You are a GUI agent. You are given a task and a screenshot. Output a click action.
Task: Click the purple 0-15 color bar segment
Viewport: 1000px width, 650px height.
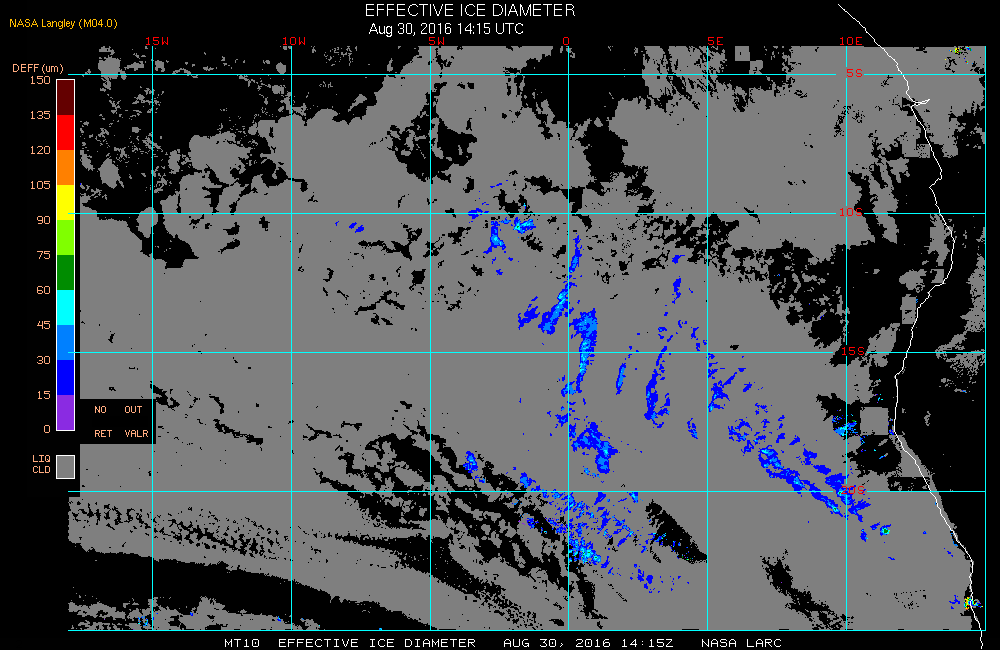click(x=66, y=413)
